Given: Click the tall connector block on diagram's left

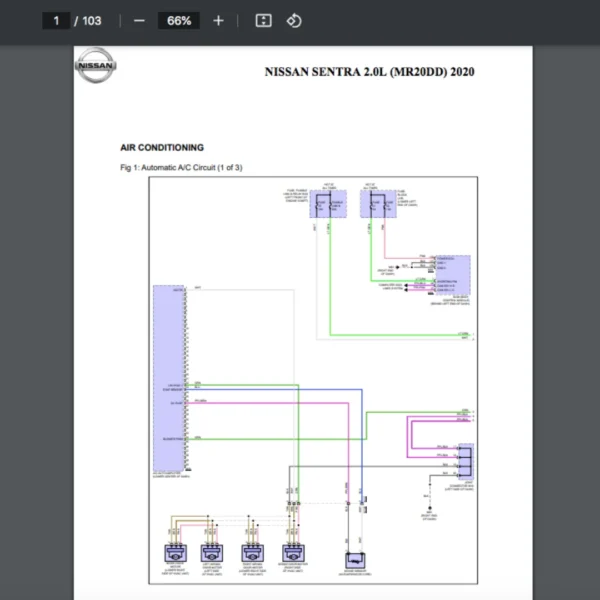Looking at the screenshot, I should [170, 378].
